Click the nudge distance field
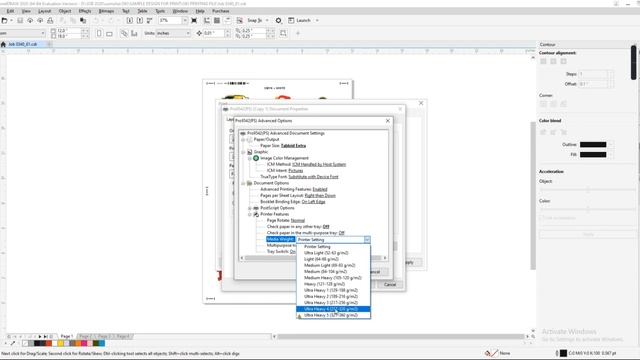This screenshot has width=640, height=360. coord(213,33)
